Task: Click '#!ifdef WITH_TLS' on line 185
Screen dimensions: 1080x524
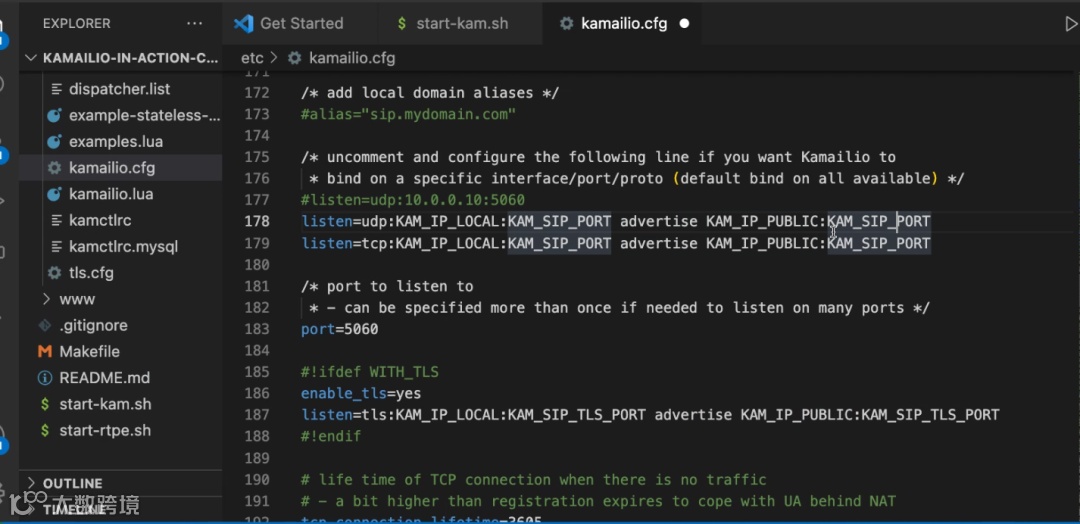Action: [x=370, y=372]
